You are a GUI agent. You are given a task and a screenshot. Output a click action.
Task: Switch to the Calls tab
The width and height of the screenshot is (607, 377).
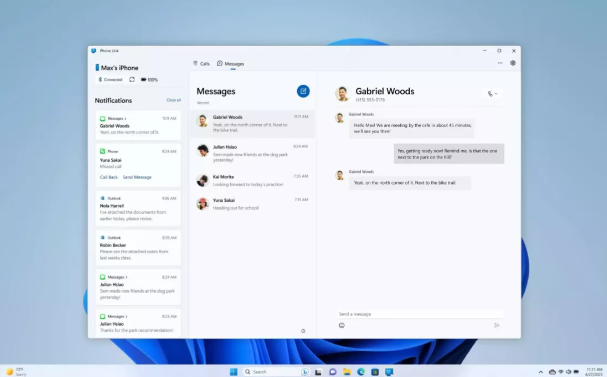coord(201,63)
